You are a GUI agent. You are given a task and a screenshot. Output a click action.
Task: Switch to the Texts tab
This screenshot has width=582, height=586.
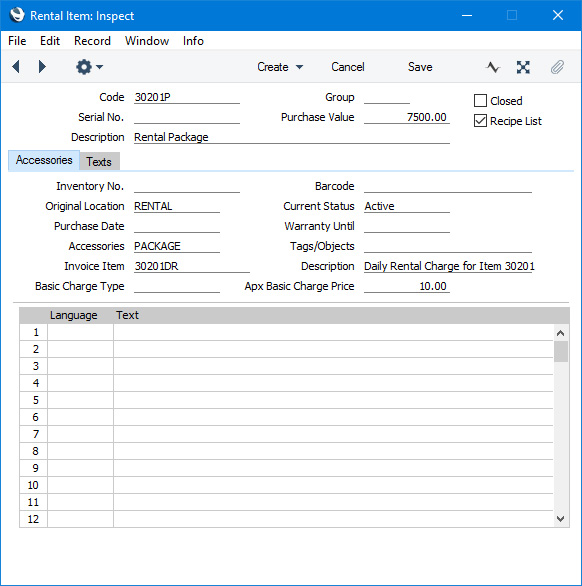click(x=99, y=161)
